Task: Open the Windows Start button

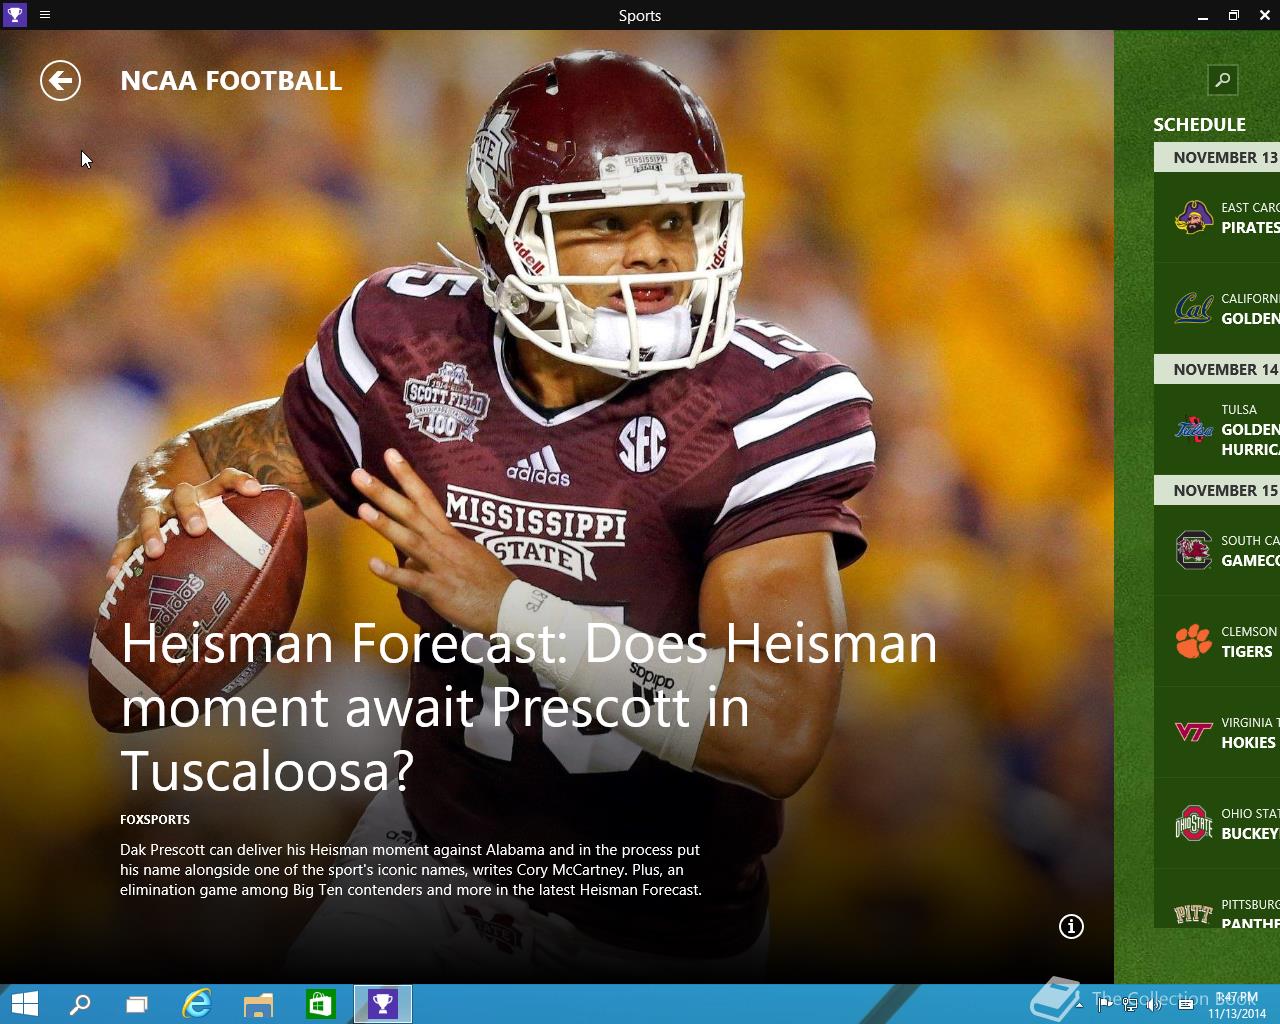Action: pos(24,1004)
